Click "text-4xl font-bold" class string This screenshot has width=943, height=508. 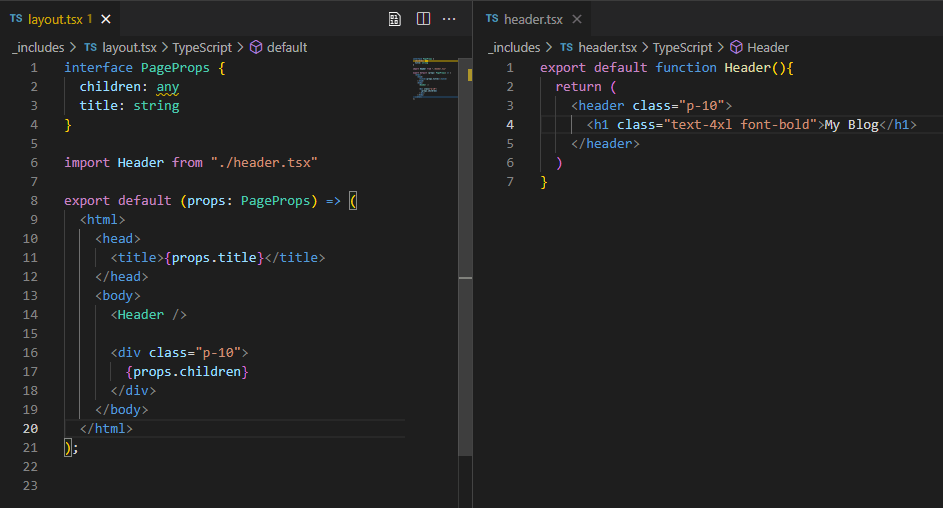point(740,124)
